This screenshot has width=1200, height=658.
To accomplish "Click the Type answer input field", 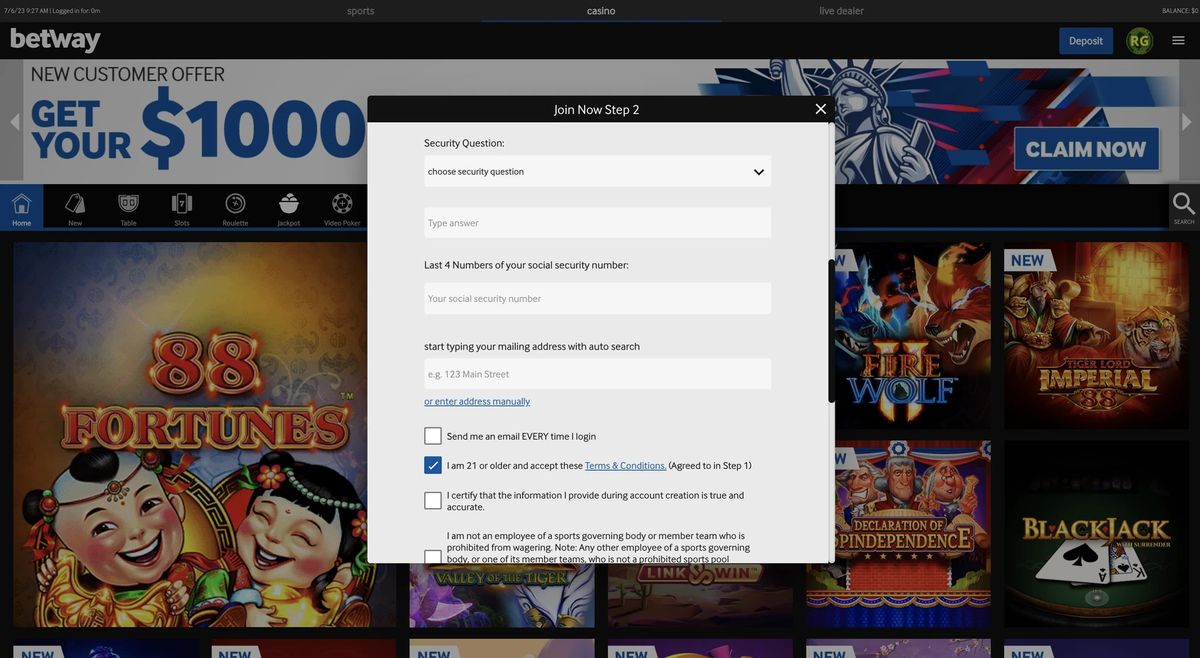I will click(597, 223).
